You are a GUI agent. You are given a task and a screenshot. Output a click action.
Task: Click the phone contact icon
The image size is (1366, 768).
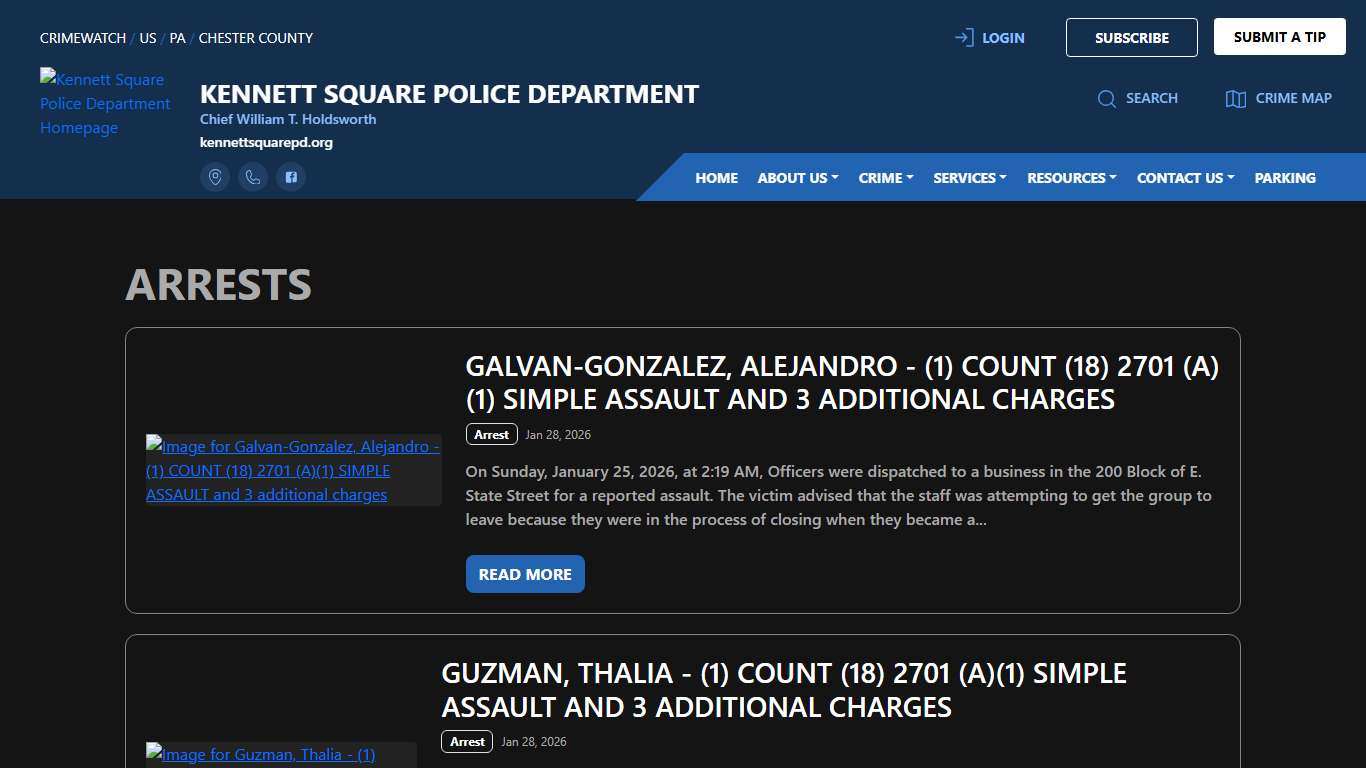[x=253, y=177]
